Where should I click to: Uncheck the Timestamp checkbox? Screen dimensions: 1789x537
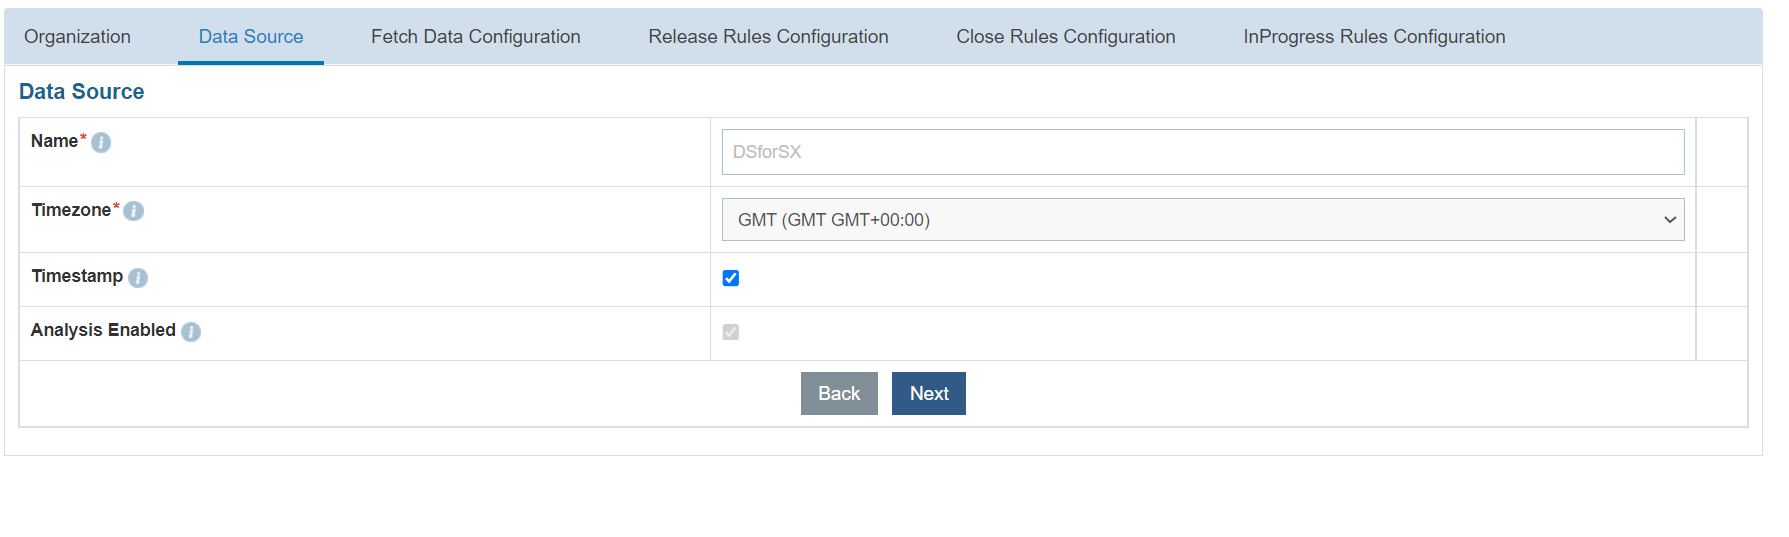tap(731, 278)
